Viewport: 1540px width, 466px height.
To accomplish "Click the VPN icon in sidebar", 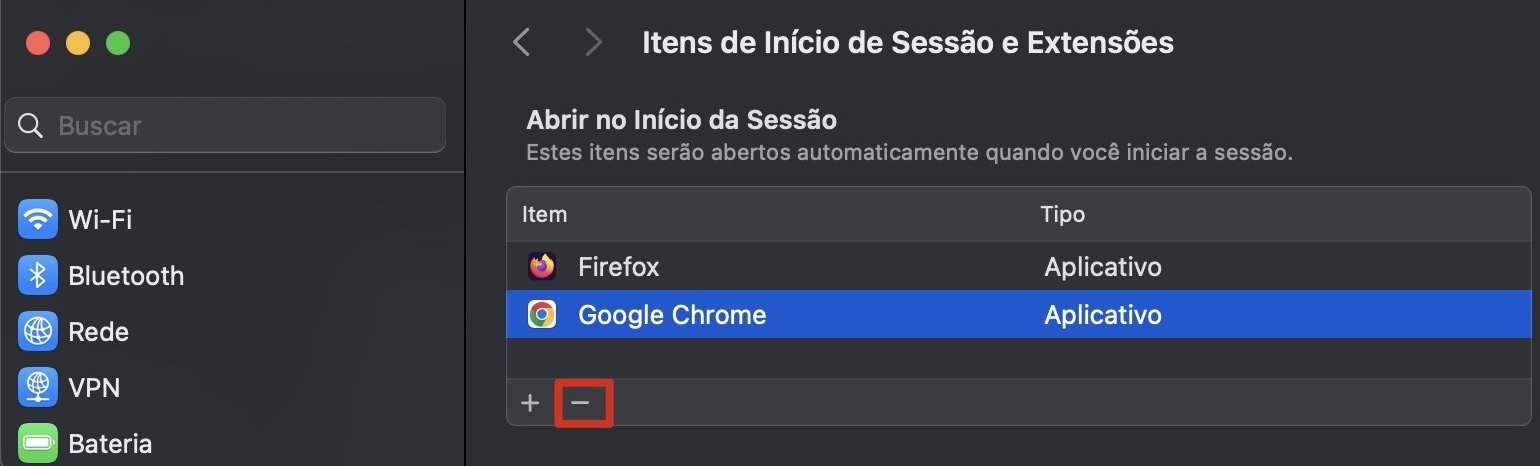I will (38, 387).
